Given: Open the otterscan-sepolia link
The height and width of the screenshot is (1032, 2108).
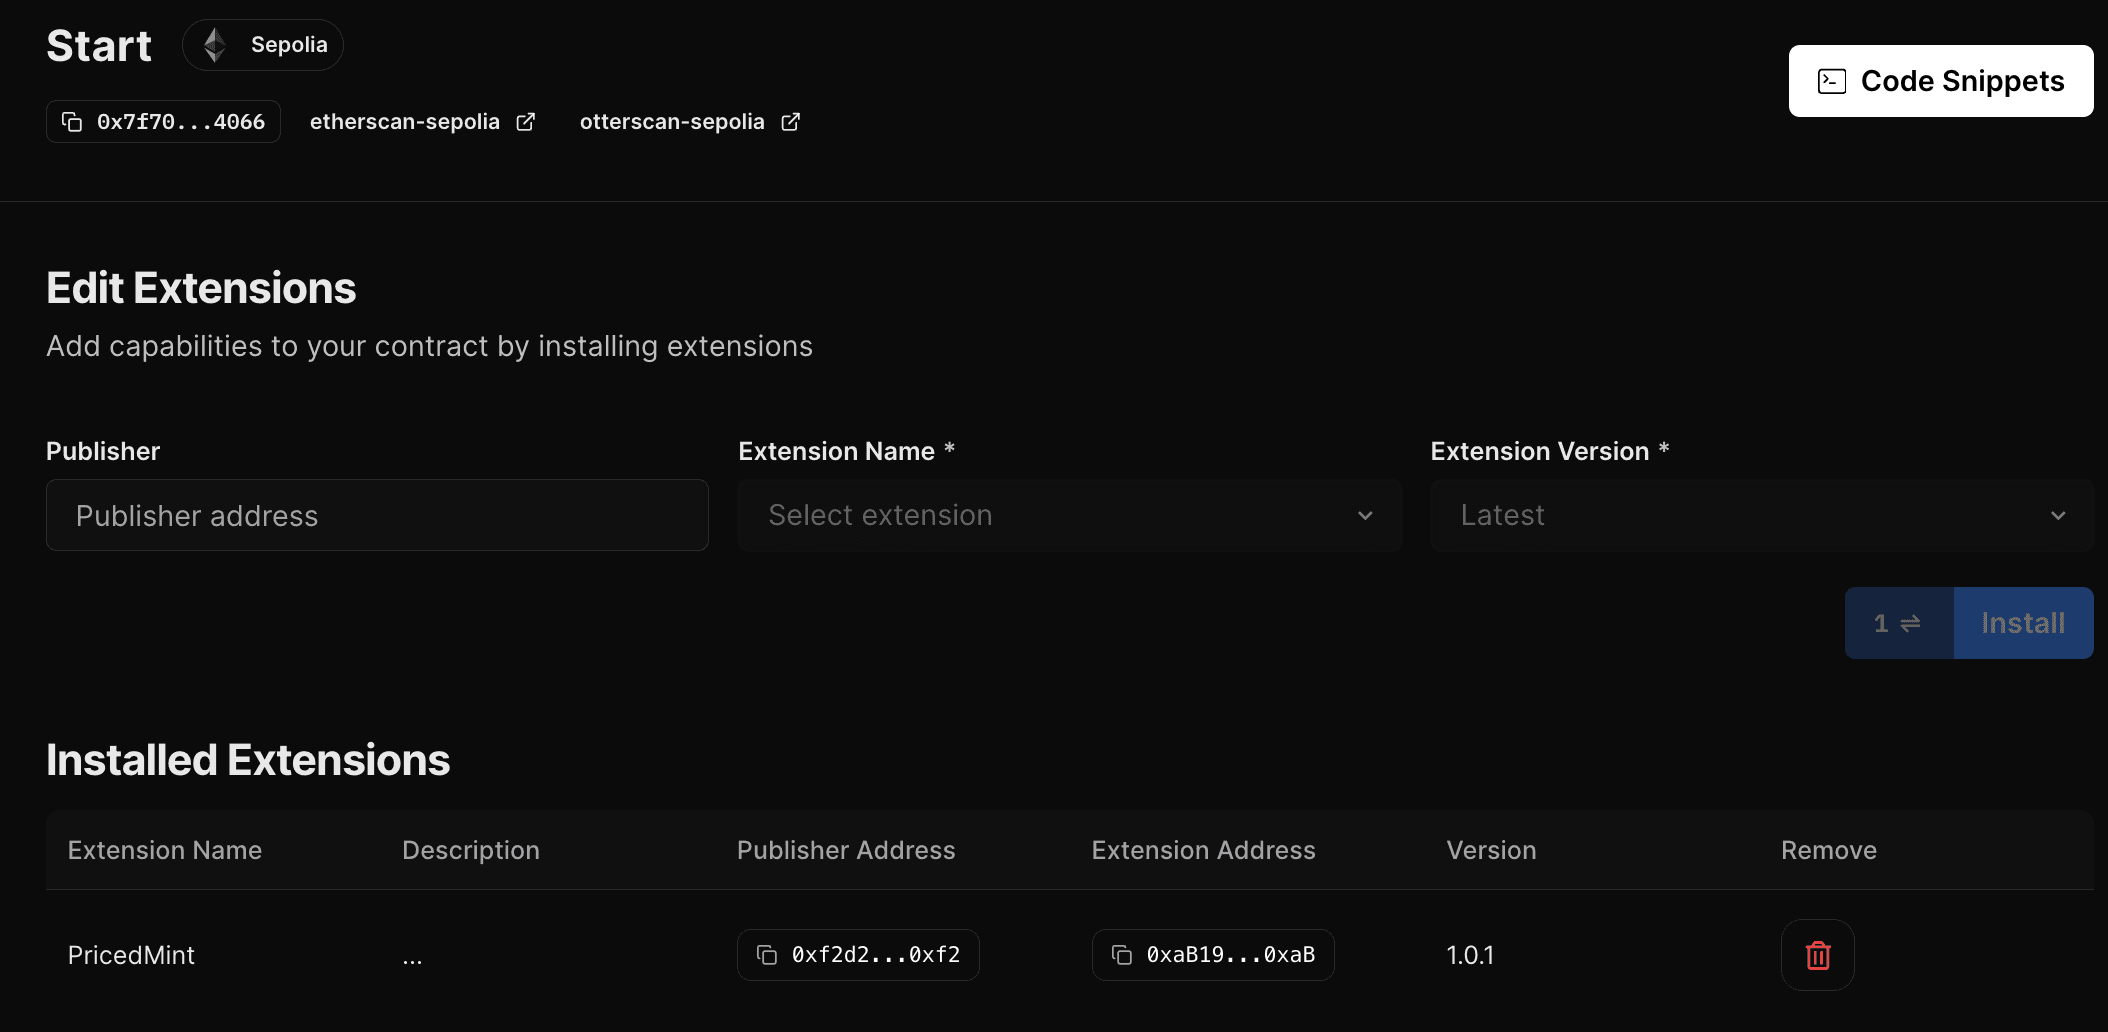Looking at the screenshot, I should 672,122.
